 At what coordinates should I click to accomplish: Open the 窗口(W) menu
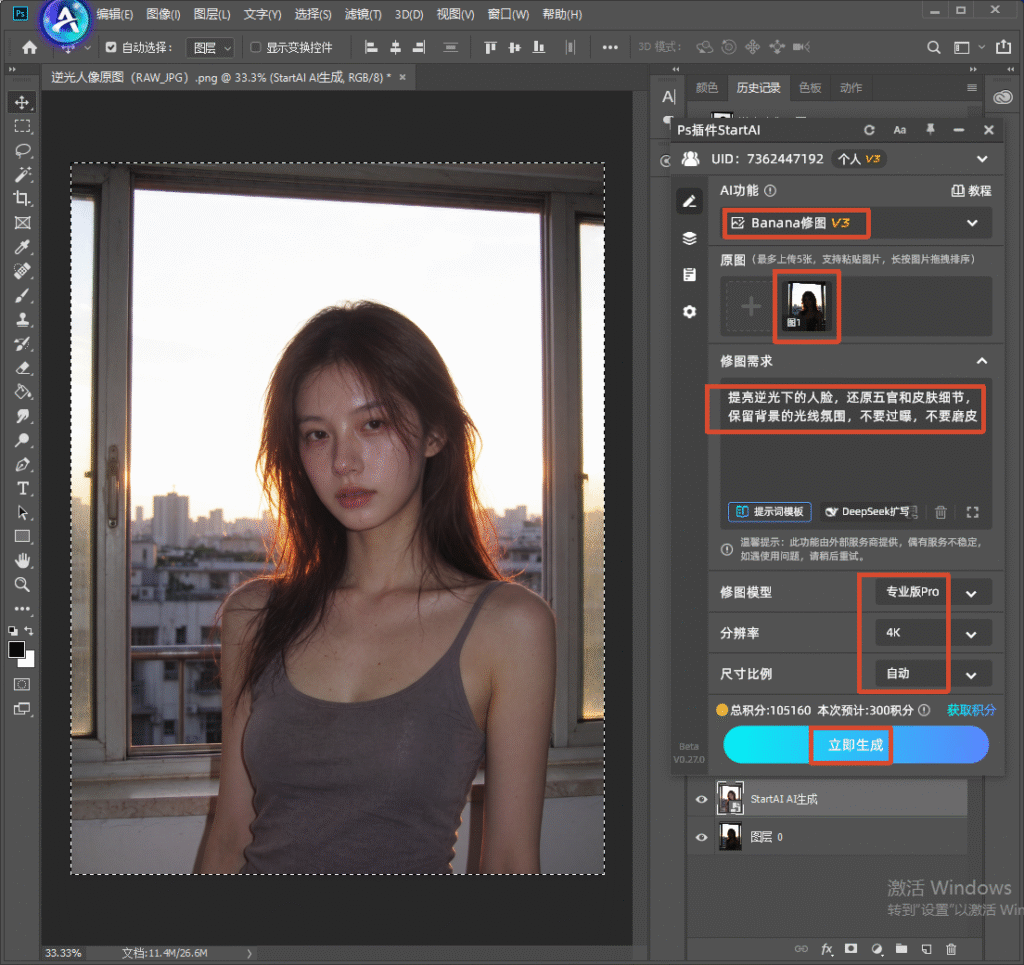[x=508, y=14]
